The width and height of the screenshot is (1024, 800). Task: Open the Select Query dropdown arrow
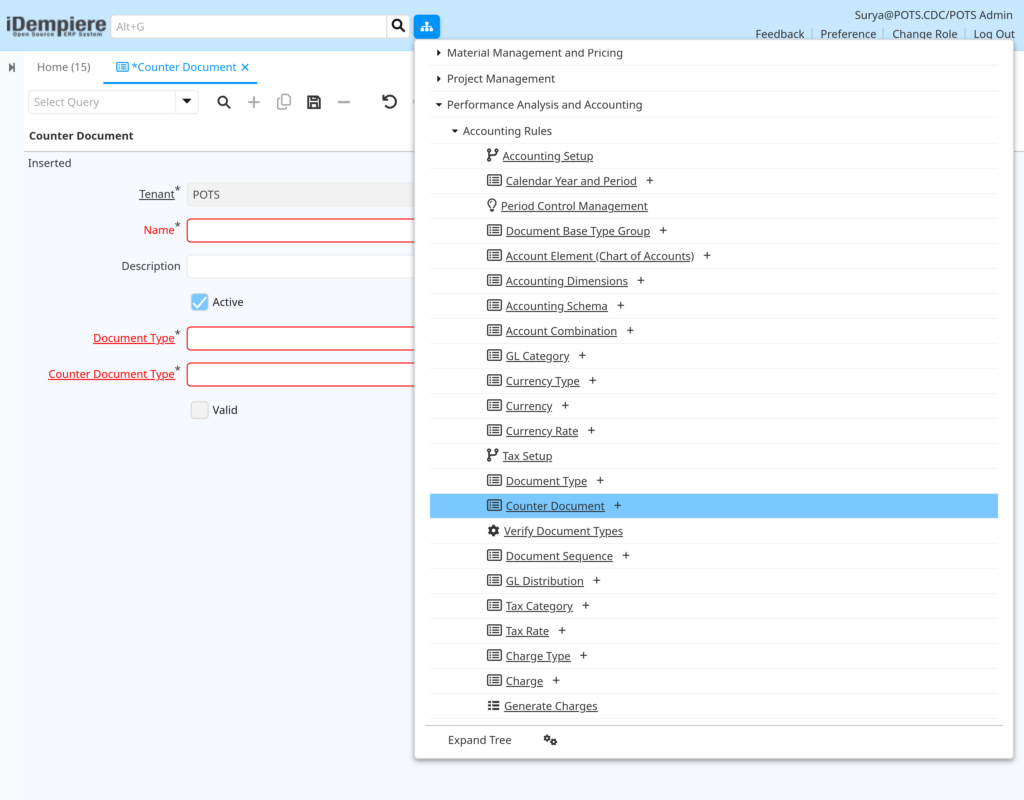pos(187,102)
